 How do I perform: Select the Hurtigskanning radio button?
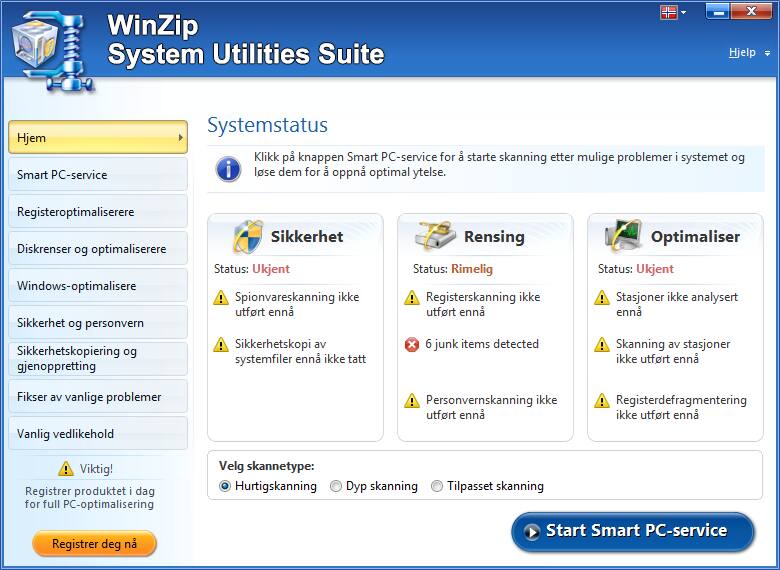coord(226,486)
